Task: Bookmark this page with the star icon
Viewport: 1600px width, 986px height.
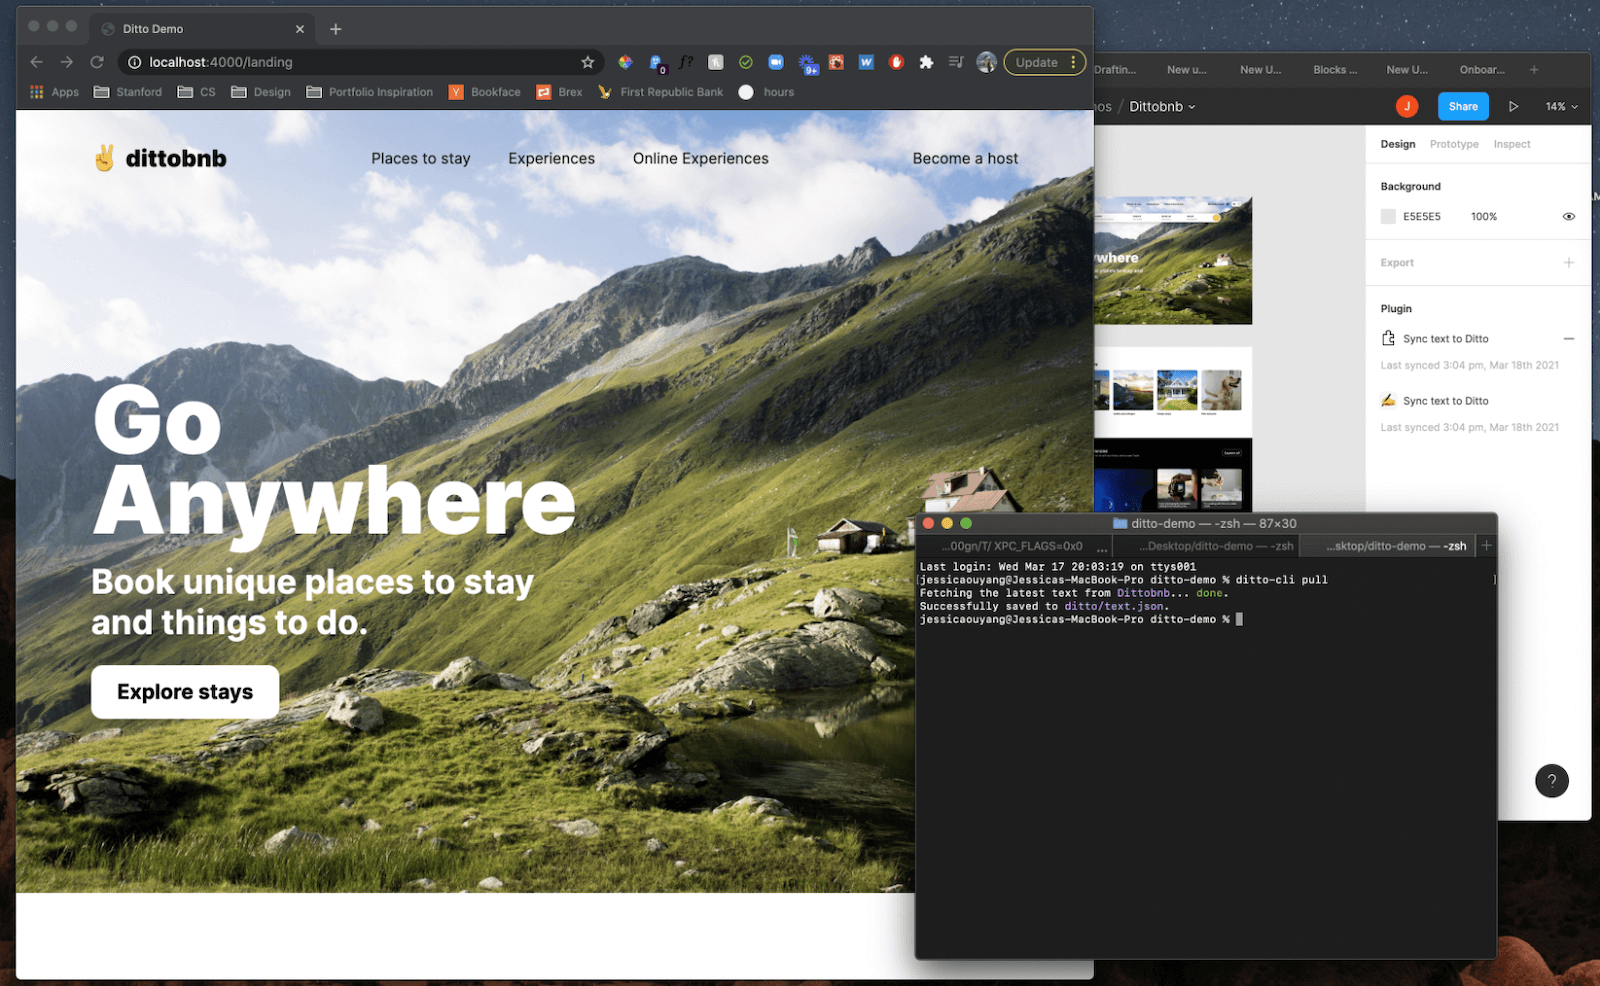Action: [x=588, y=62]
